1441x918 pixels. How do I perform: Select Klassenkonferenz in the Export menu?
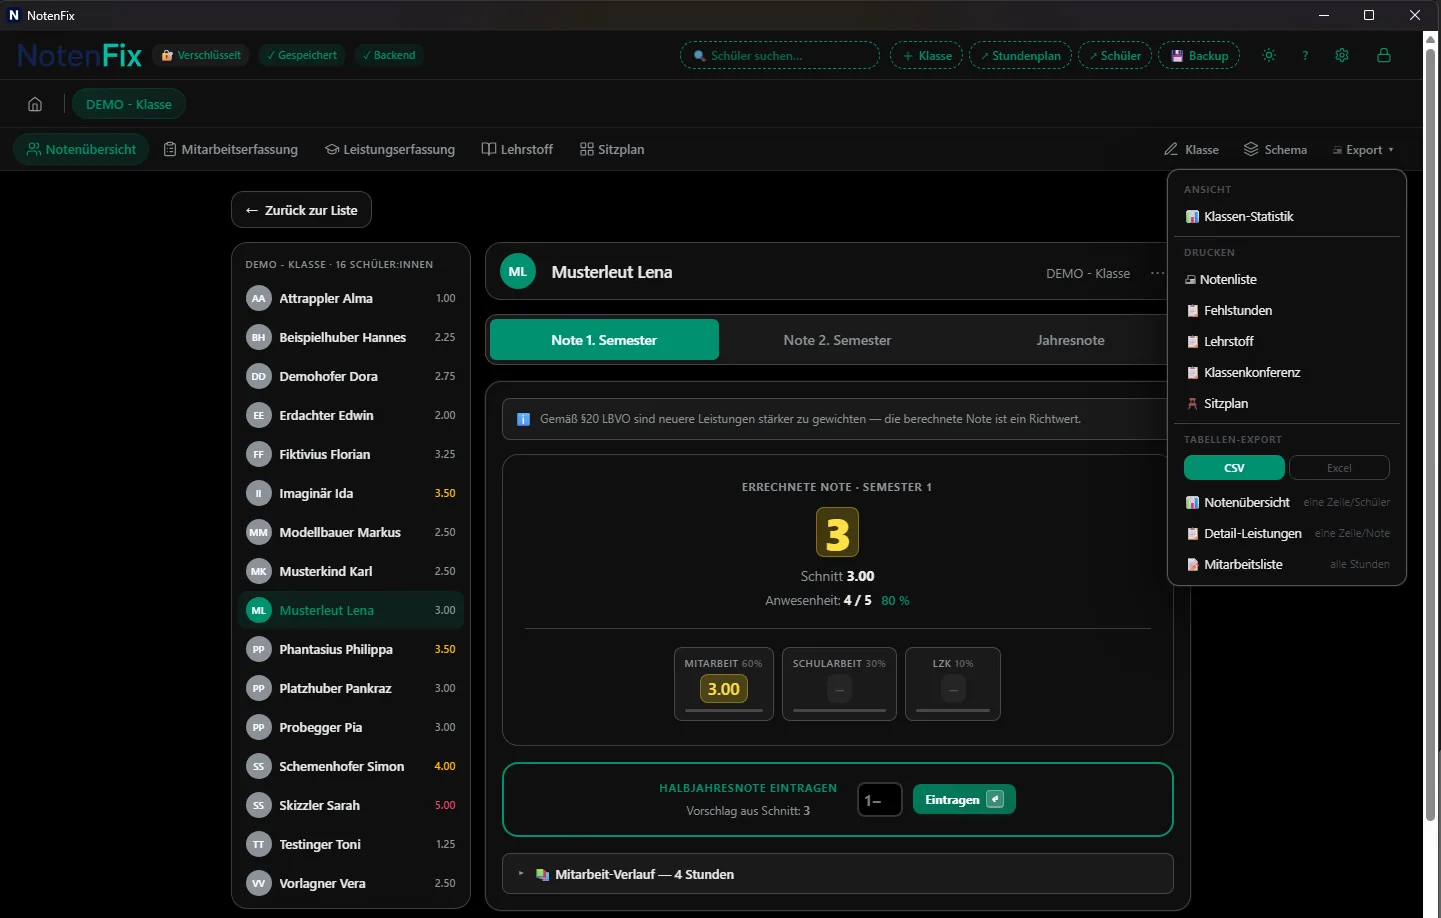pos(1287,372)
